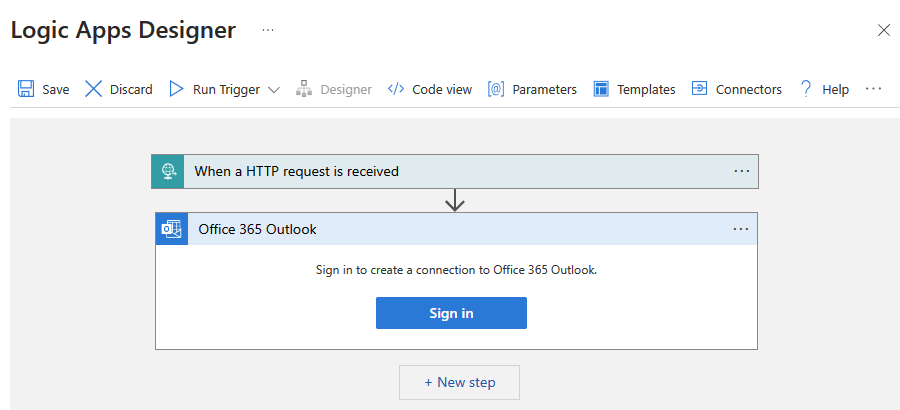The image size is (900, 410).
Task: Click the Office 365 Outlook icon
Action: [172, 229]
